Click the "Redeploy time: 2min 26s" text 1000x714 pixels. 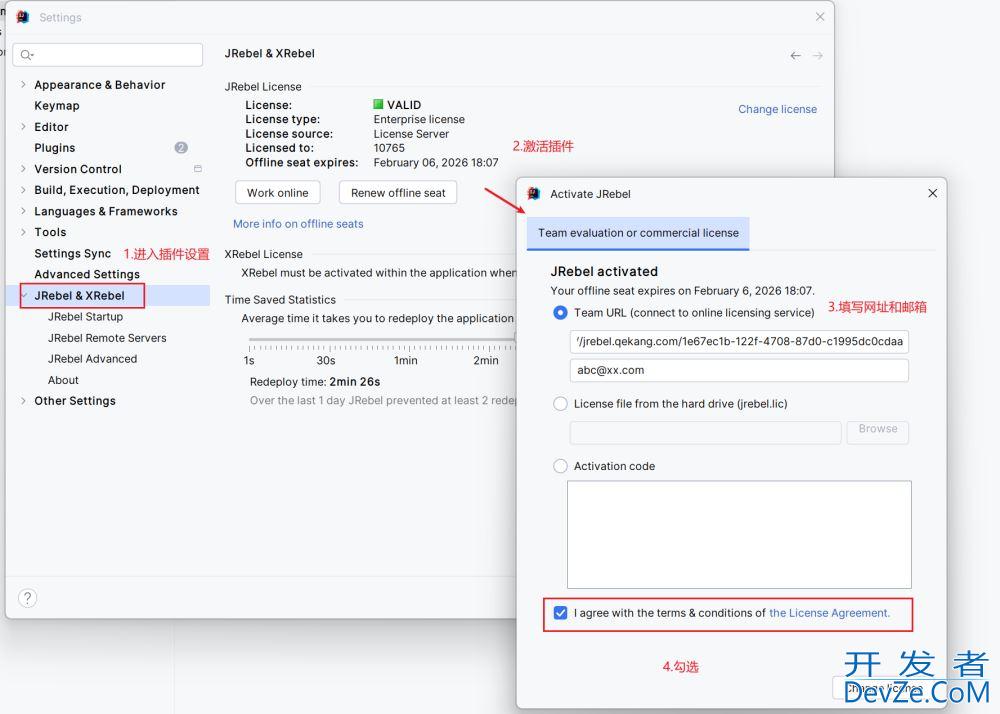[x=315, y=382]
